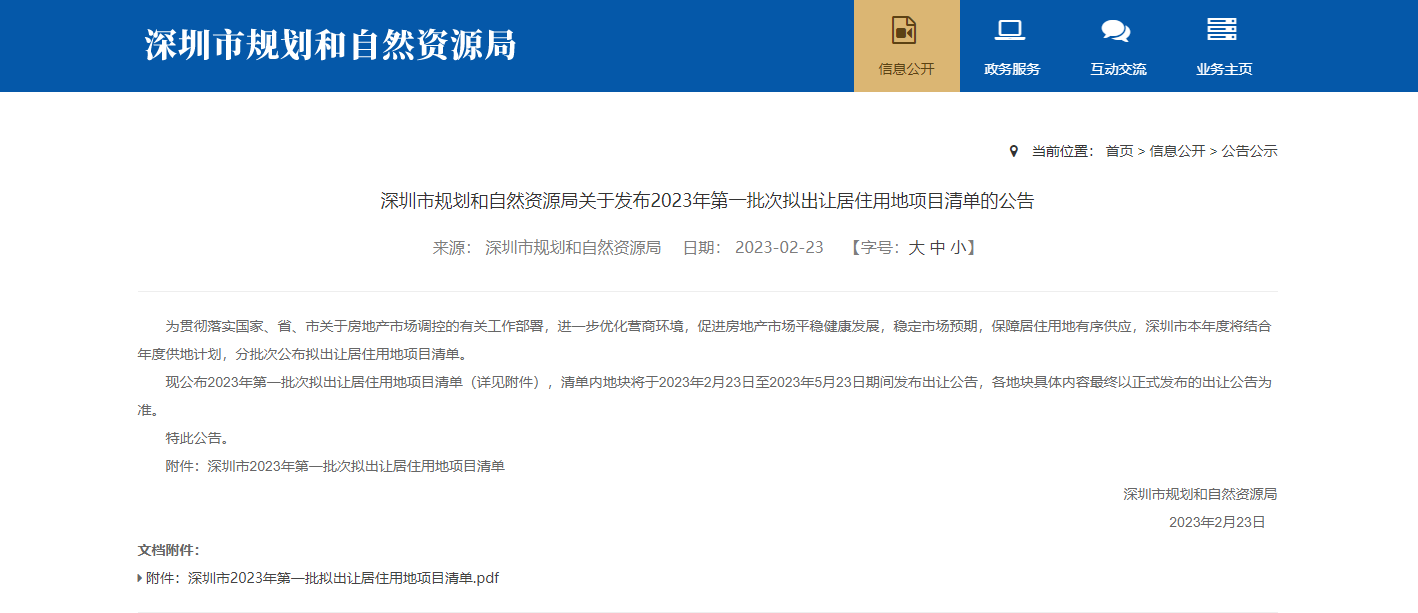Click the 深圳市规划和自然资源局 site logo
The image size is (1418, 613).
331,45
